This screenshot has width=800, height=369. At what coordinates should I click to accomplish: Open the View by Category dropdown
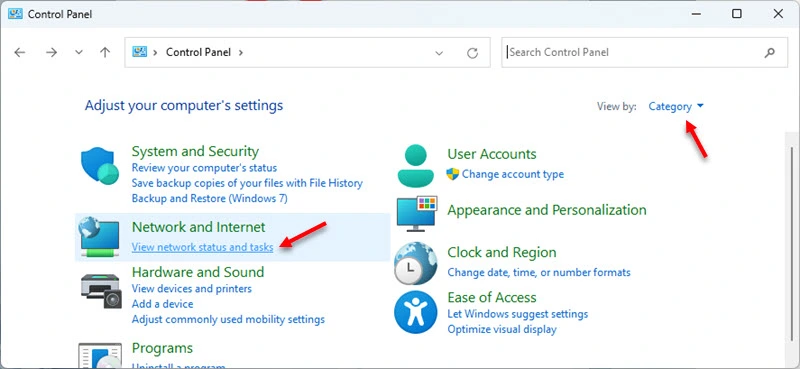coord(676,106)
